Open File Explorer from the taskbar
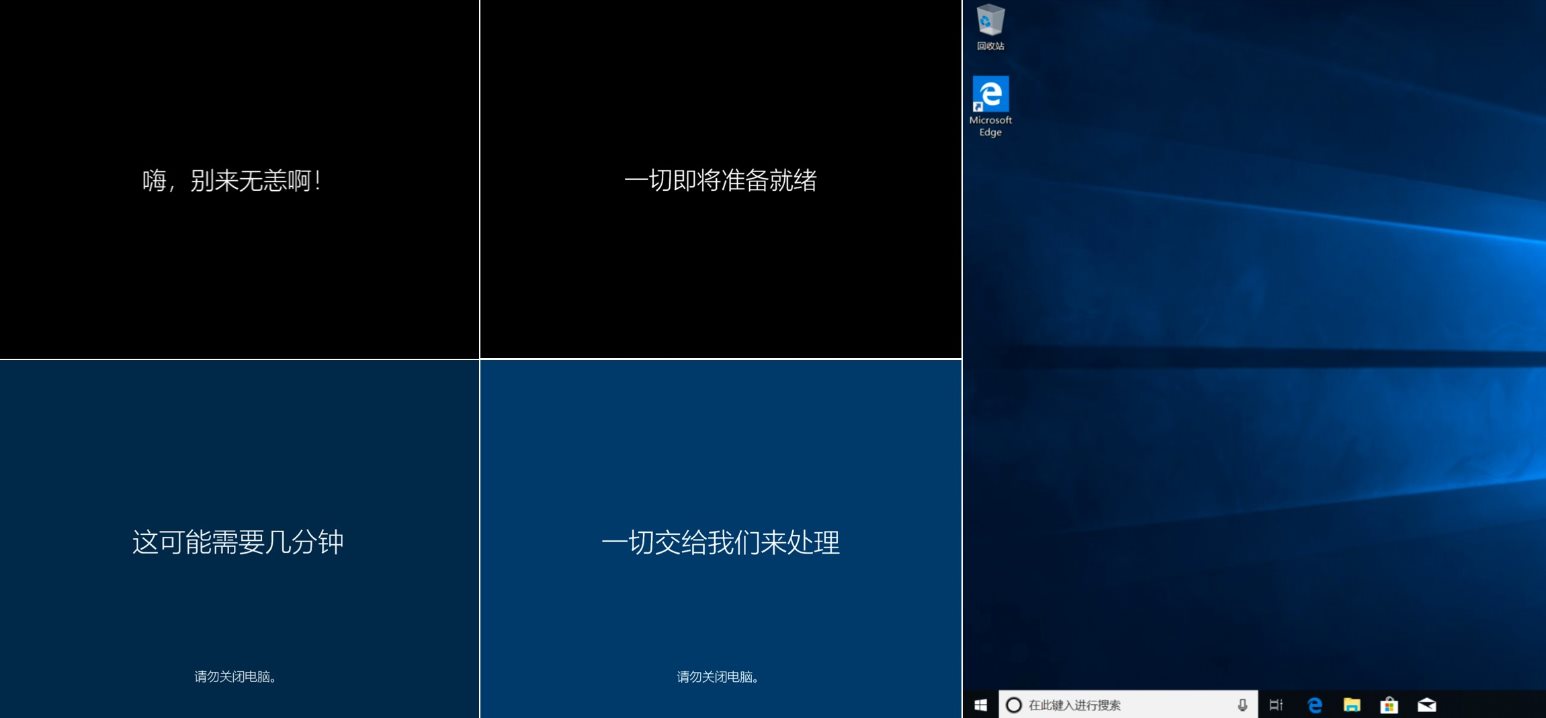 pos(1351,705)
